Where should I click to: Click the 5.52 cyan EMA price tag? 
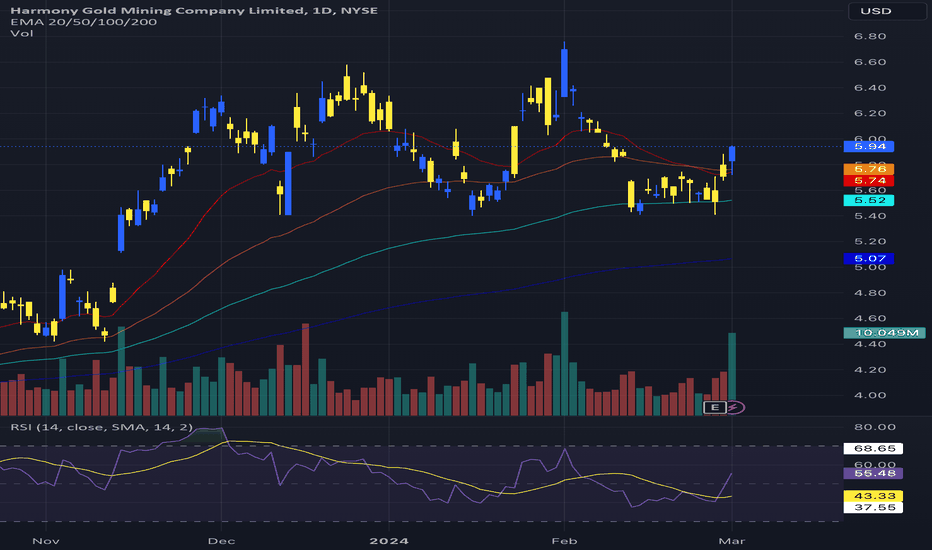[869, 200]
